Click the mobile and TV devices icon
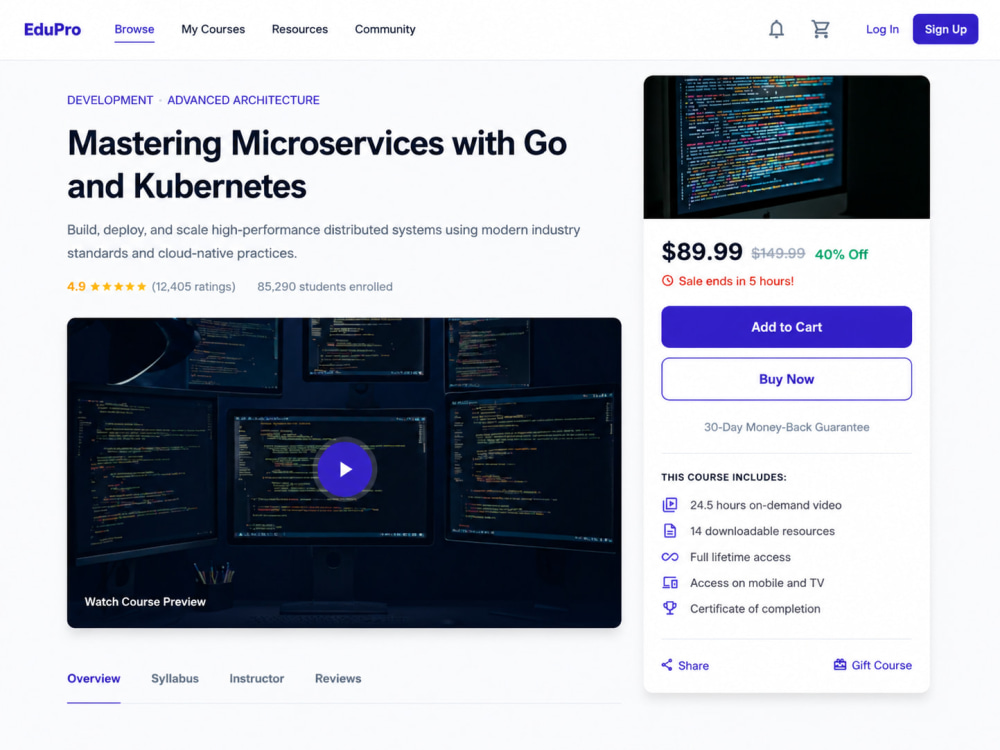Viewport: 1000px width, 750px height. (670, 582)
